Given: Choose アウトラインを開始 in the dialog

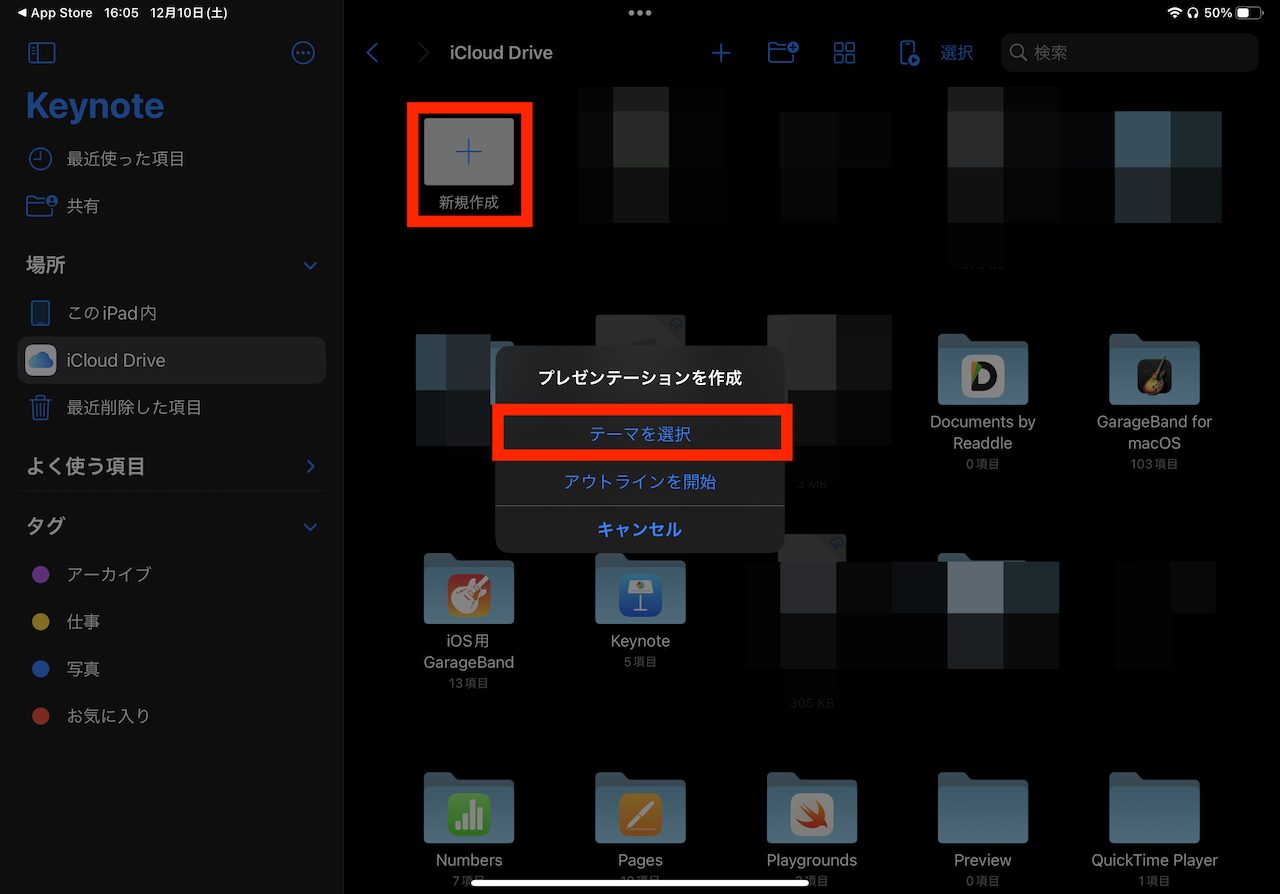Looking at the screenshot, I should 640,482.
